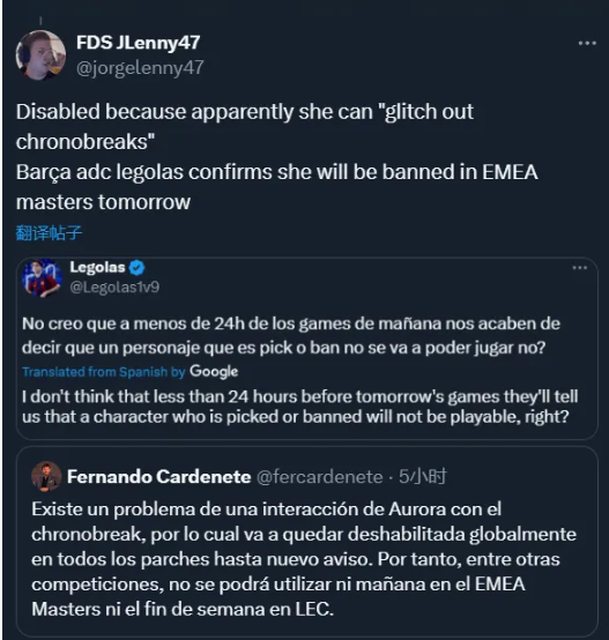The width and height of the screenshot is (609, 640).
Task: Open the Legolas display name profile
Action: click(x=98, y=267)
